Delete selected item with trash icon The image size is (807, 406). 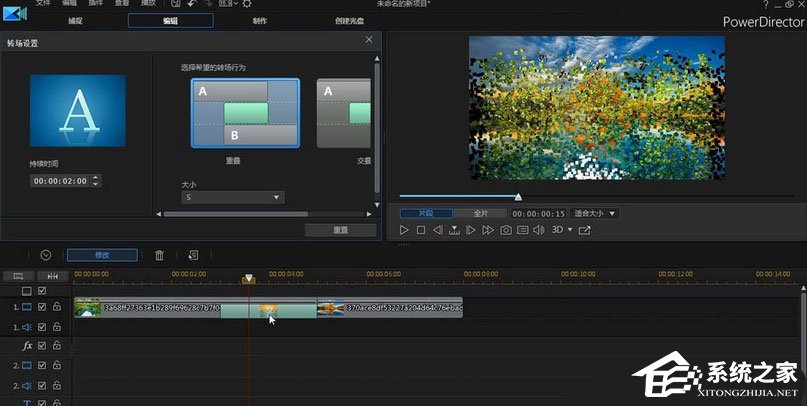coord(159,256)
